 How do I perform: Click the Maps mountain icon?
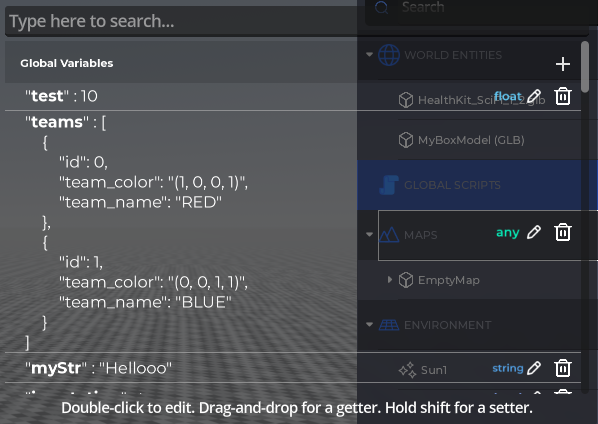coord(389,234)
